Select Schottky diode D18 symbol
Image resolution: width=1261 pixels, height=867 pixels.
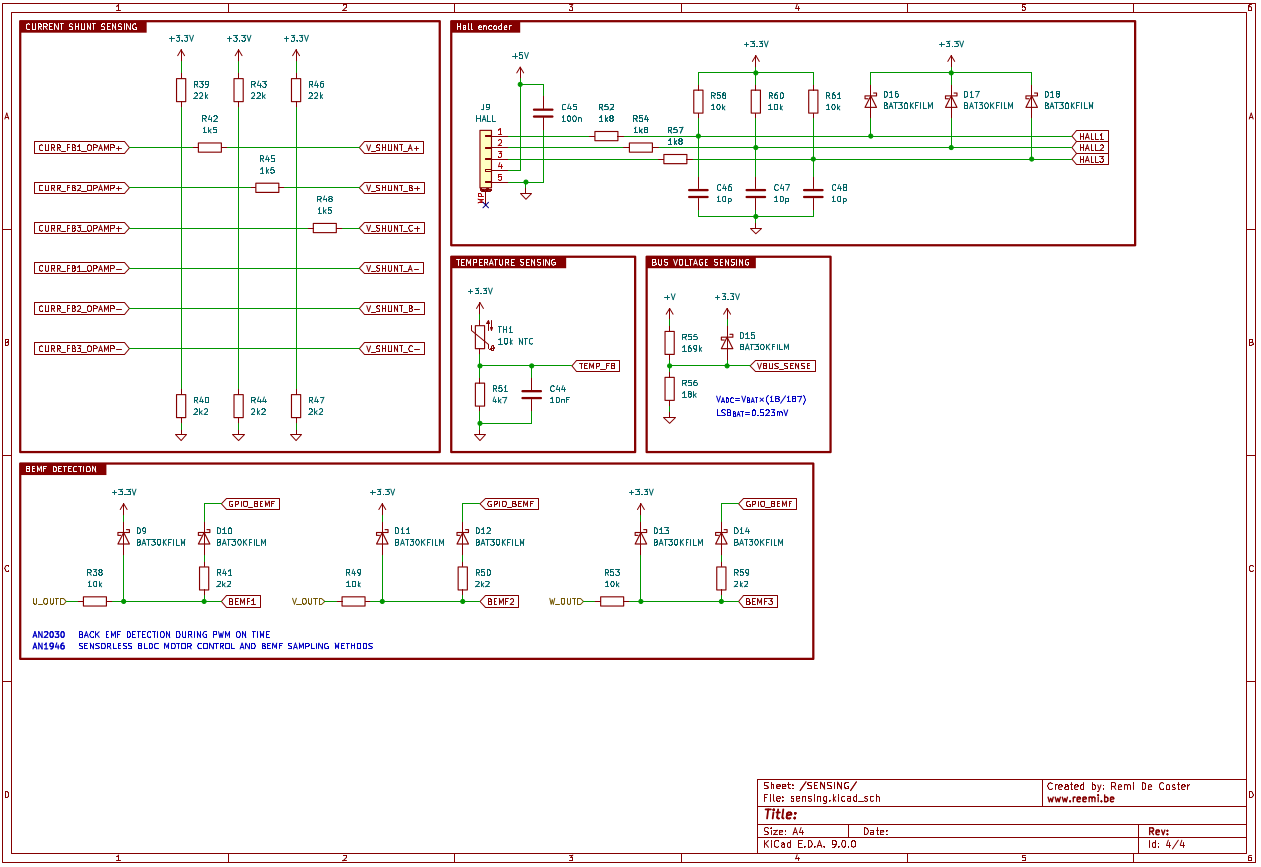coord(1031,101)
